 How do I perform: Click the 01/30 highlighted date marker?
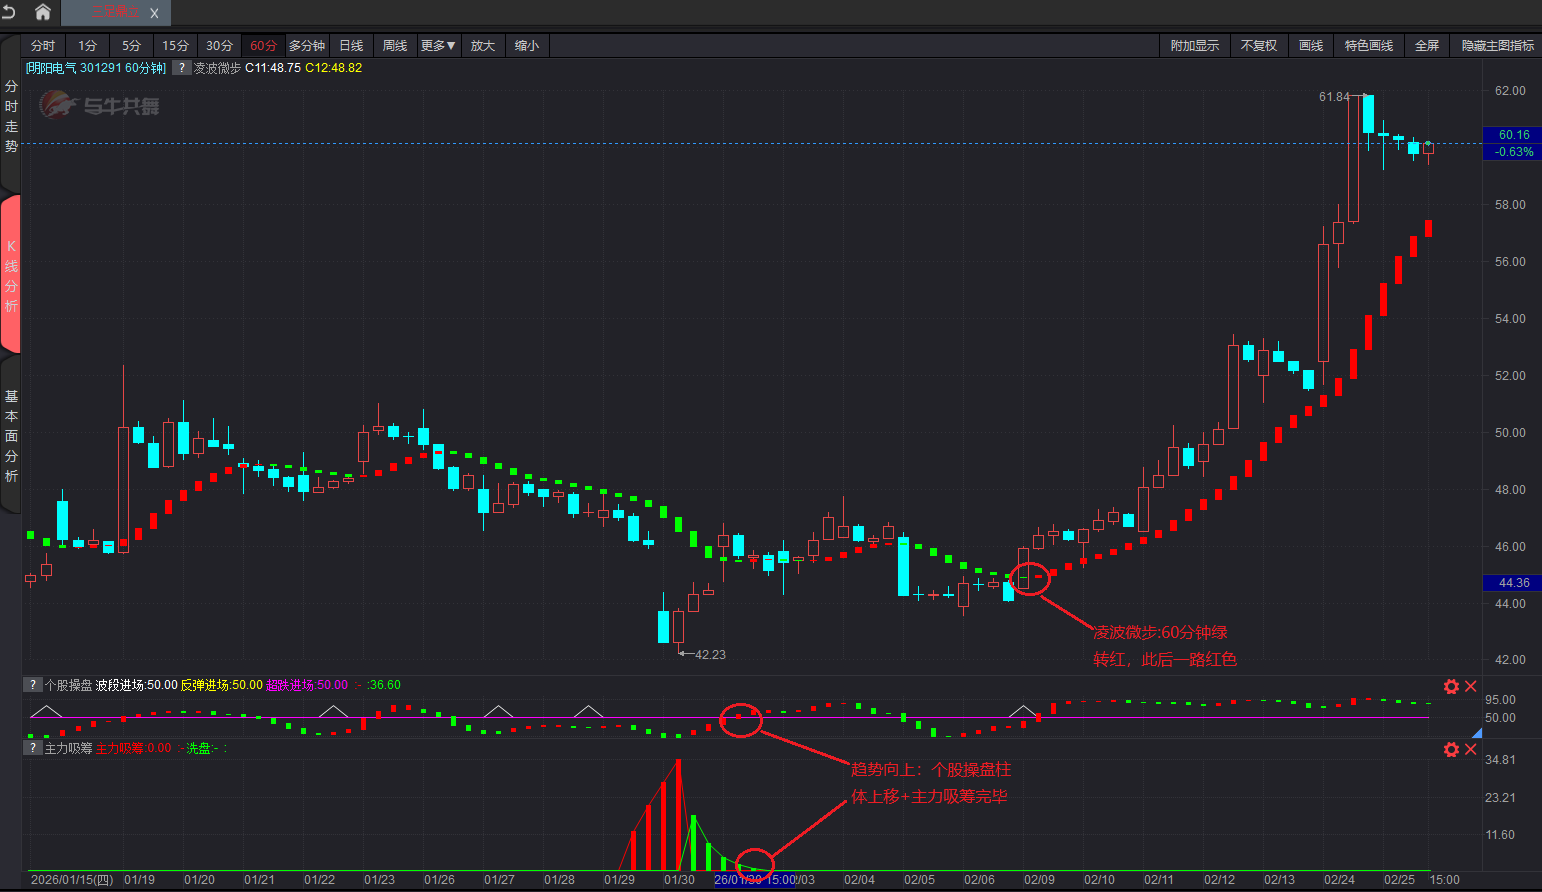click(754, 880)
